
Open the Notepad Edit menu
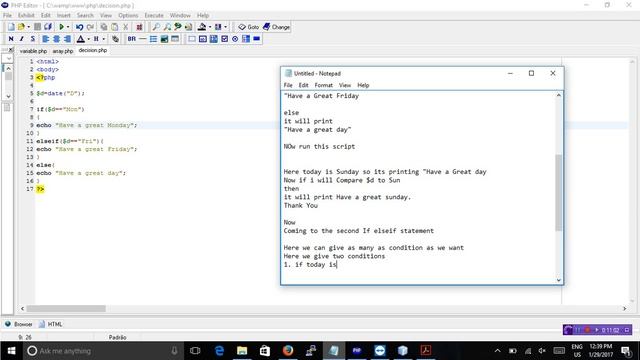click(303, 85)
